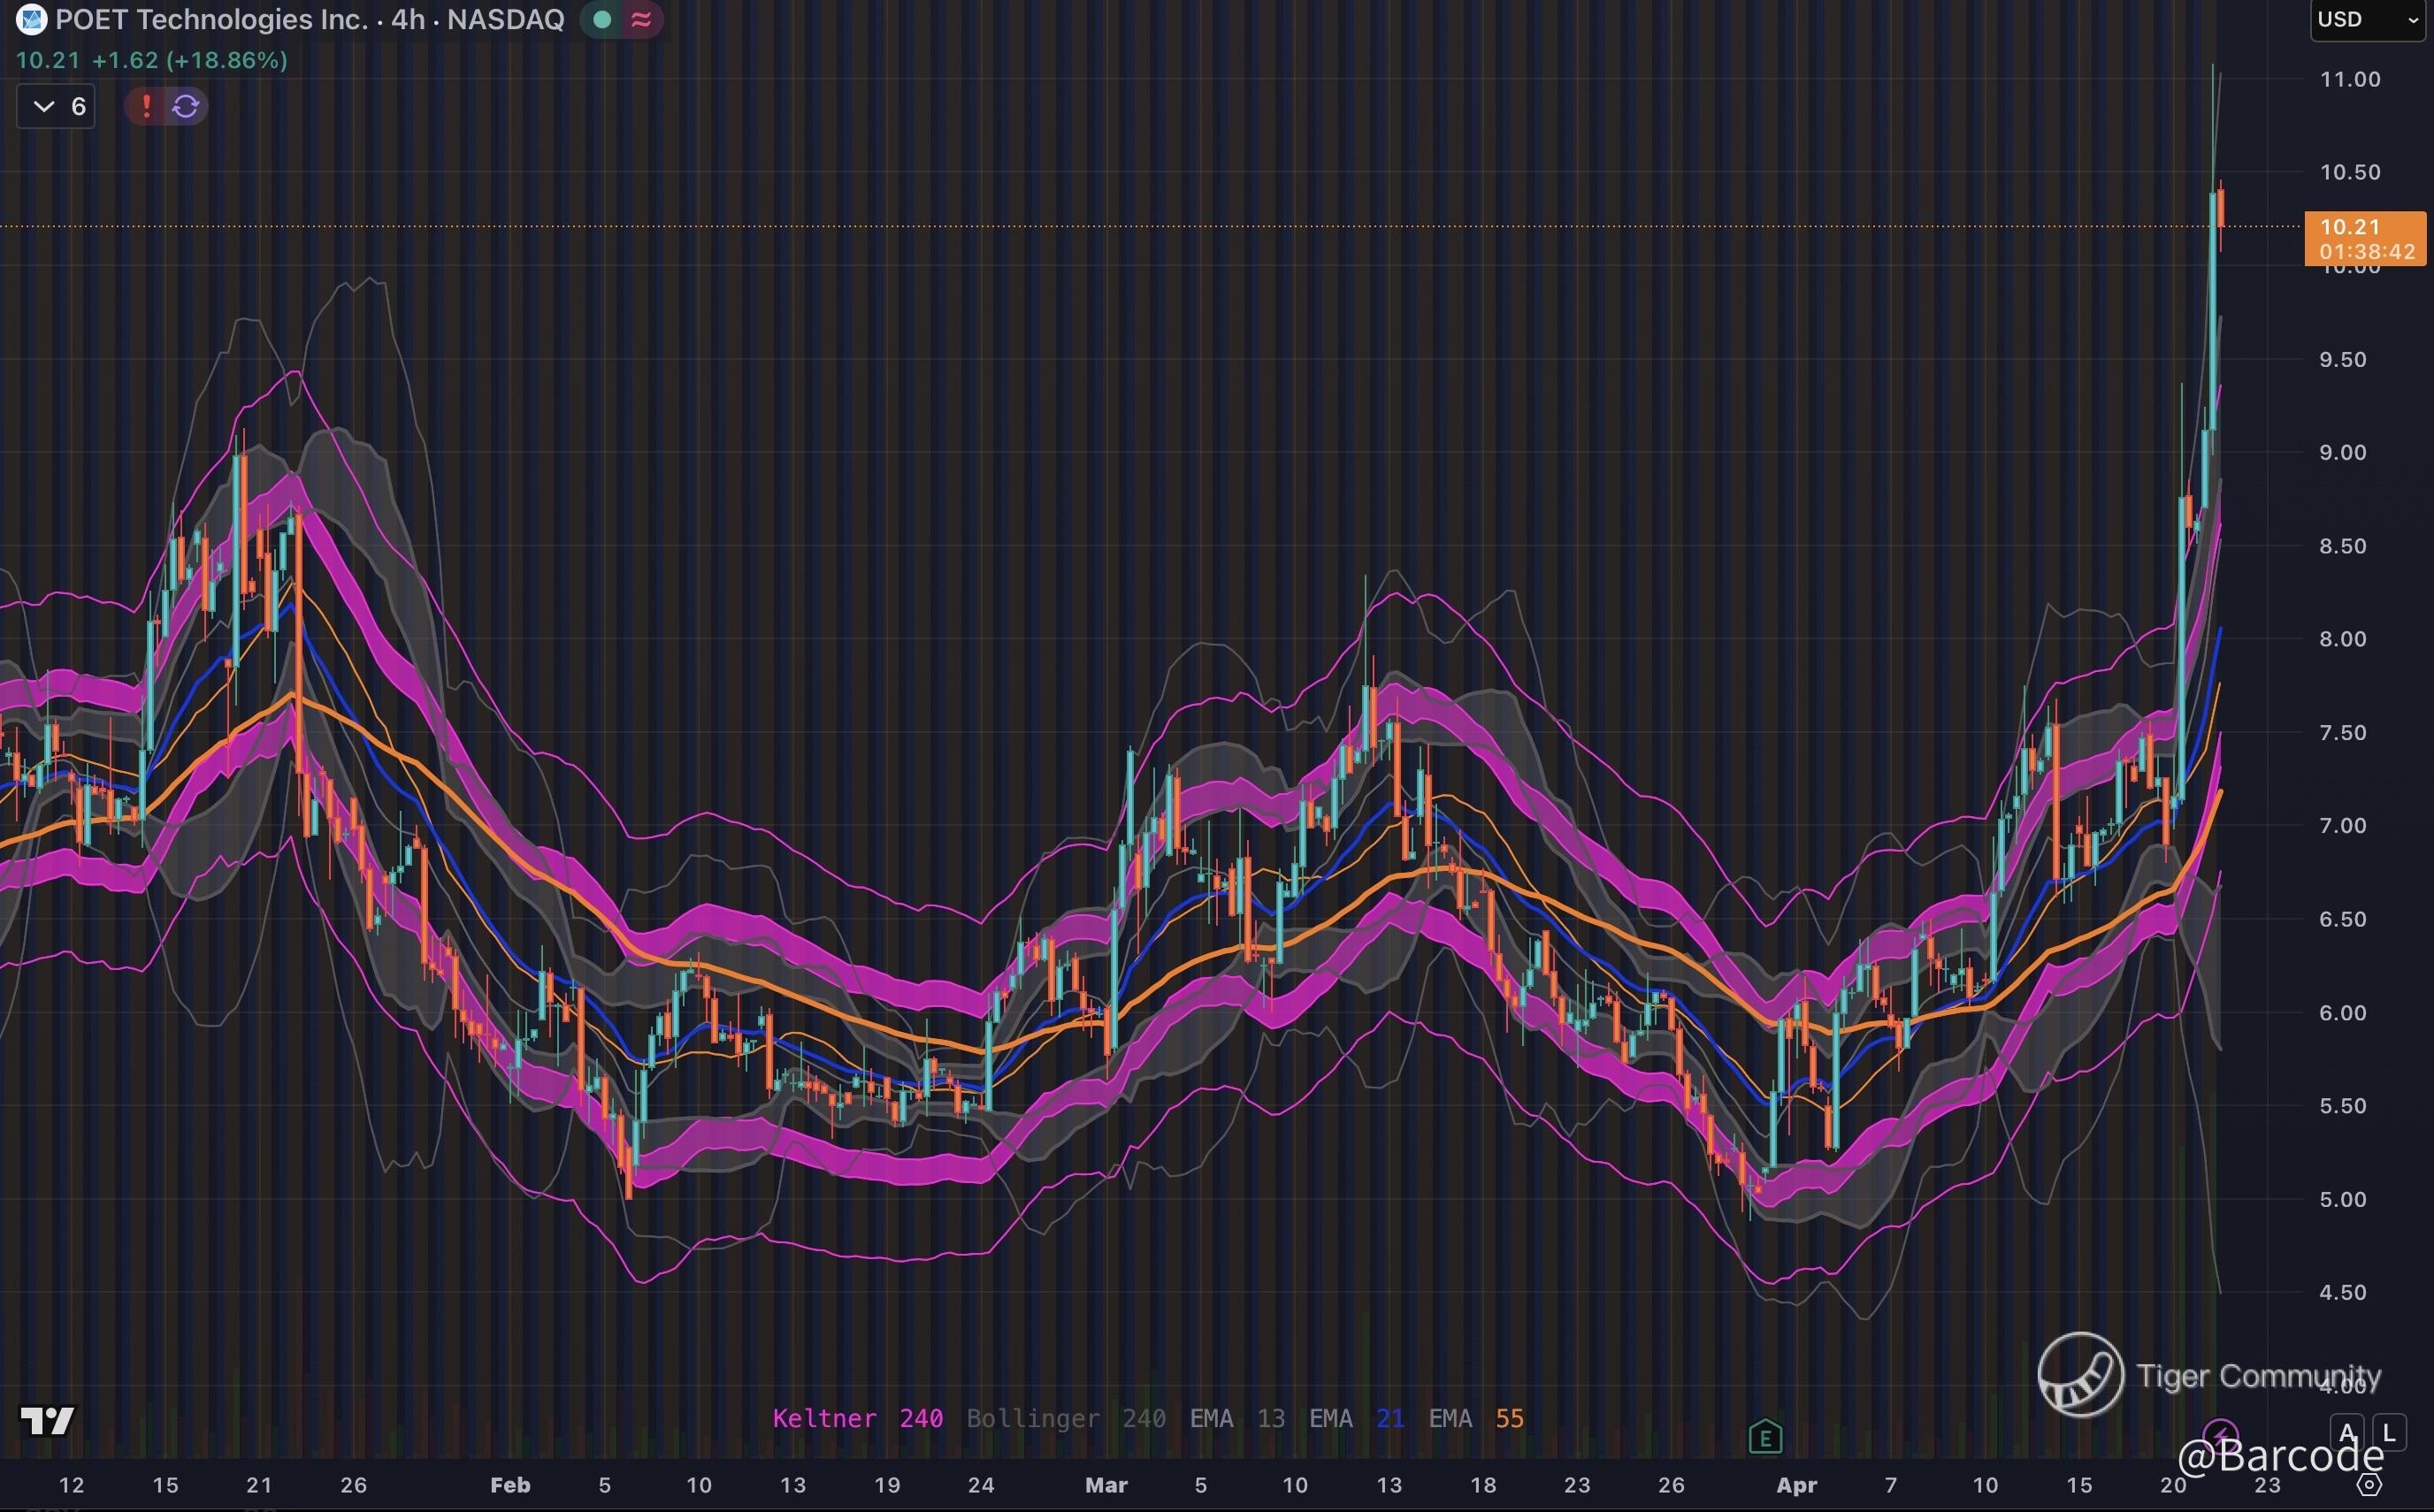Open the green earnings E marker

coord(1765,1438)
